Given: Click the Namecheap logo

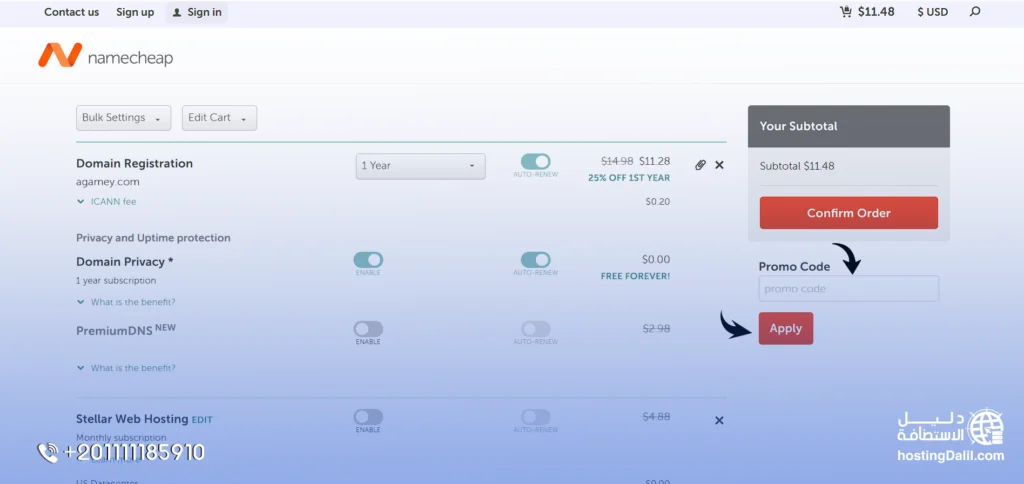Looking at the screenshot, I should tap(106, 57).
